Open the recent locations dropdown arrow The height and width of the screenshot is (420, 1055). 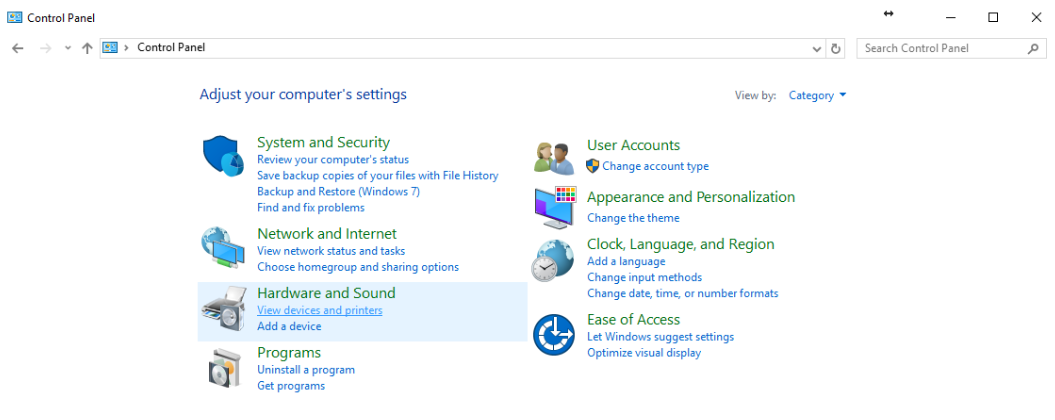(67, 48)
